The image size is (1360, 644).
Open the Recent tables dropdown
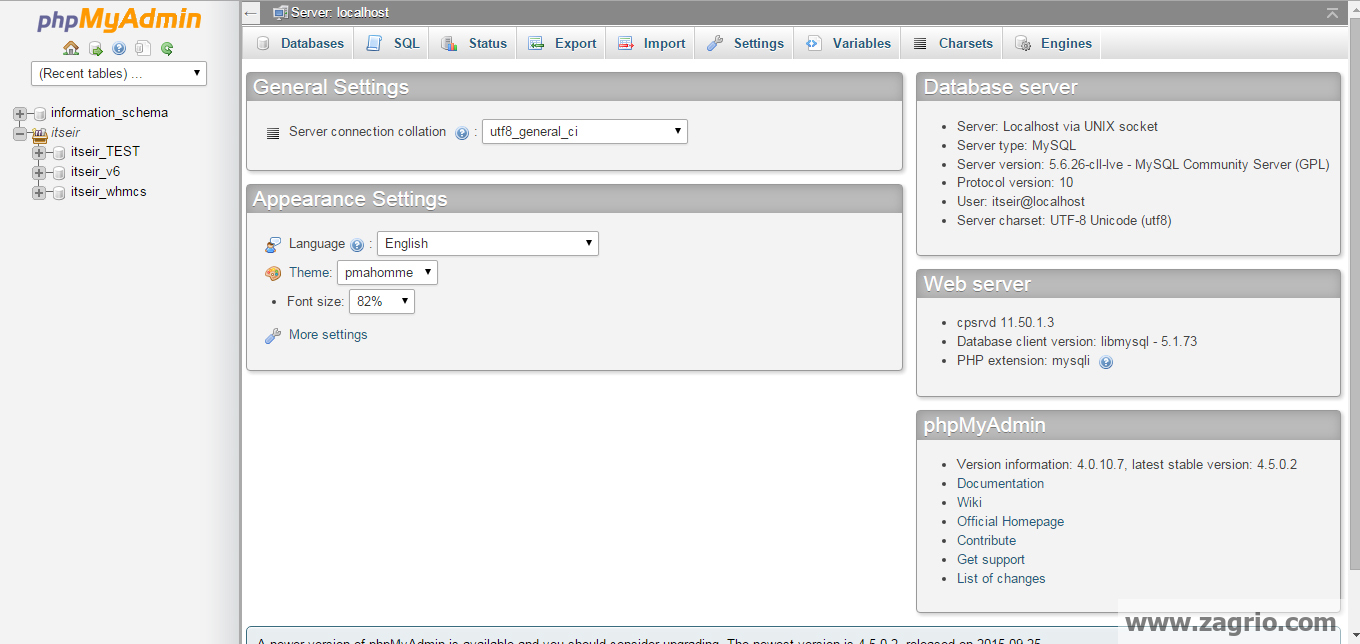119,73
